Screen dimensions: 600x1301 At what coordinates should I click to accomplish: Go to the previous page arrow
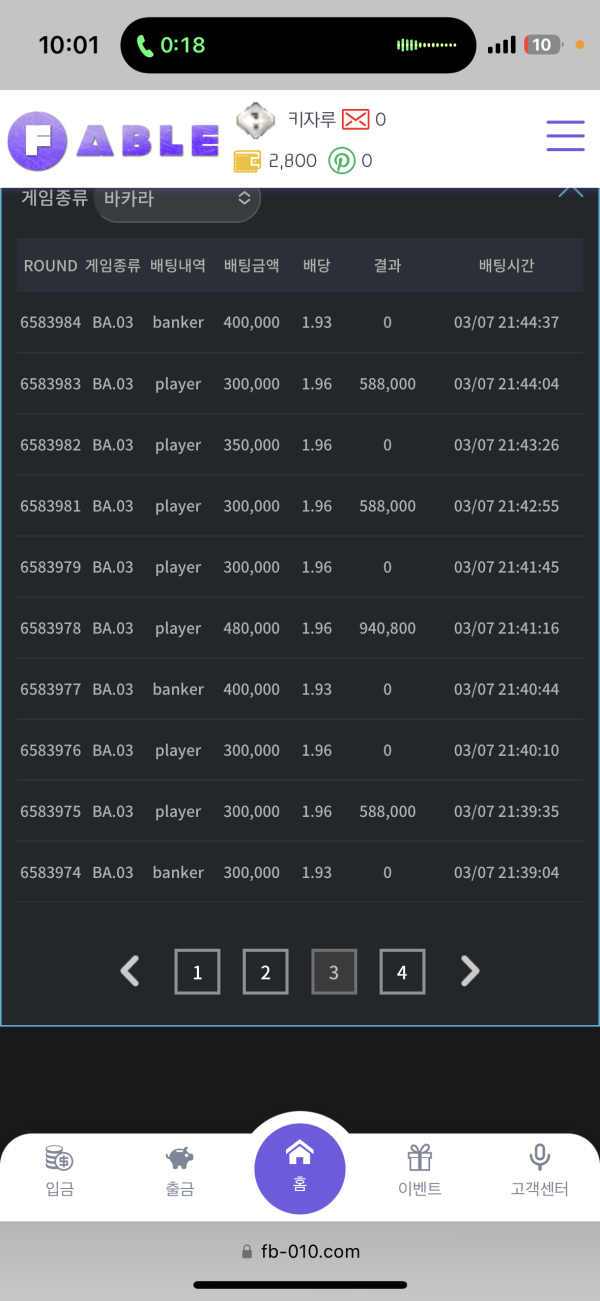tap(130, 971)
